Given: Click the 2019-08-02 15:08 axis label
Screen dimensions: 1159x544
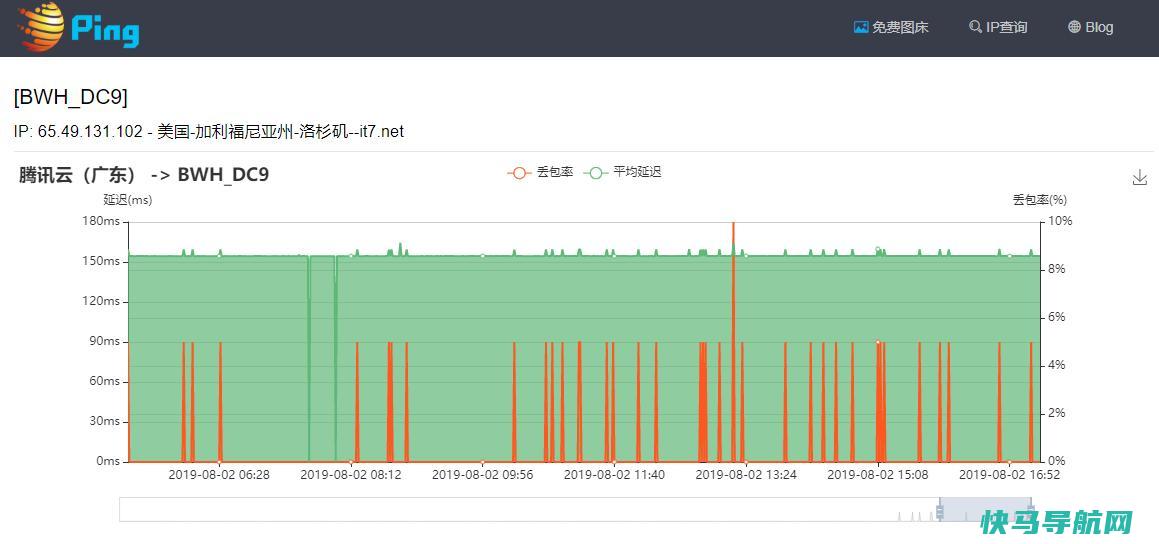Looking at the screenshot, I should [877, 475].
